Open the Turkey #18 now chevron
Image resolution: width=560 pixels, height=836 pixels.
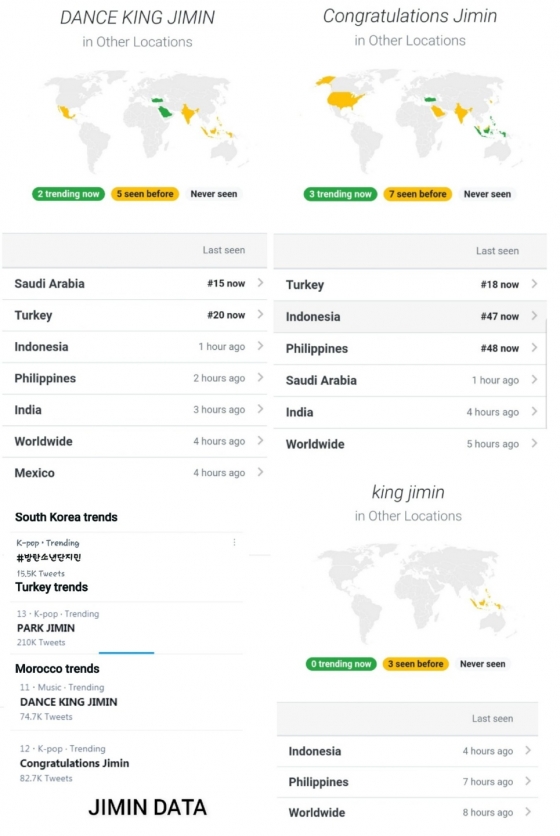(534, 284)
